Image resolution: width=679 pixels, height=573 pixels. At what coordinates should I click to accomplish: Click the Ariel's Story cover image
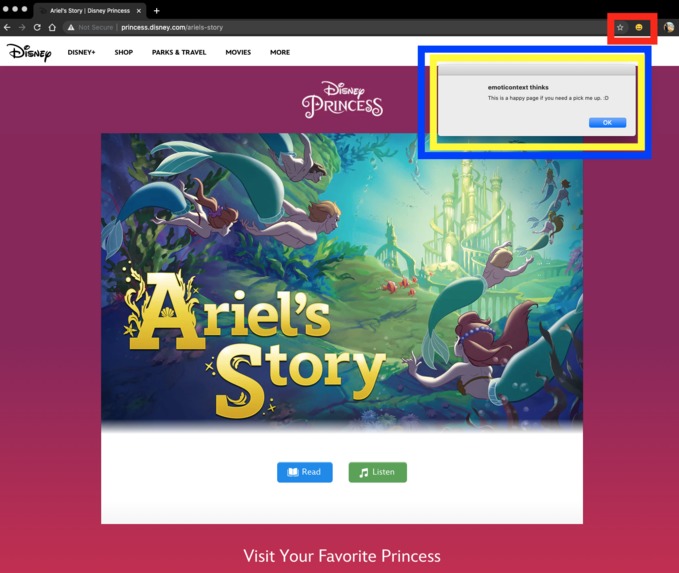342,282
